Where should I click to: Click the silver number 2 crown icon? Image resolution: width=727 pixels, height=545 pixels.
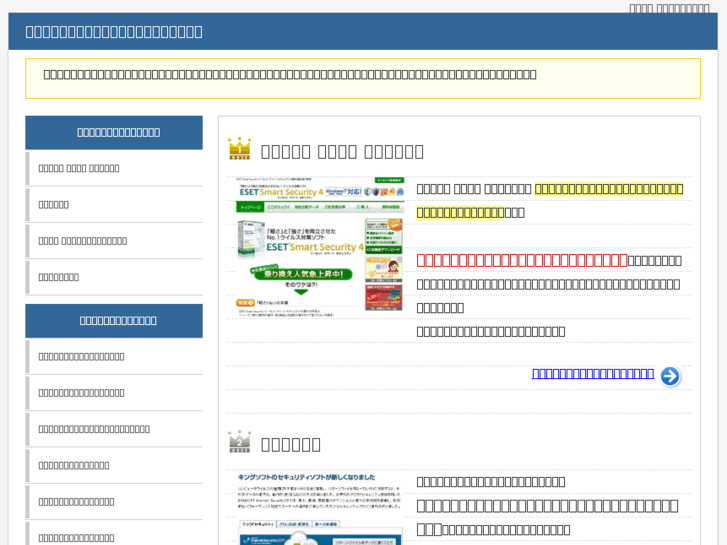[240, 442]
